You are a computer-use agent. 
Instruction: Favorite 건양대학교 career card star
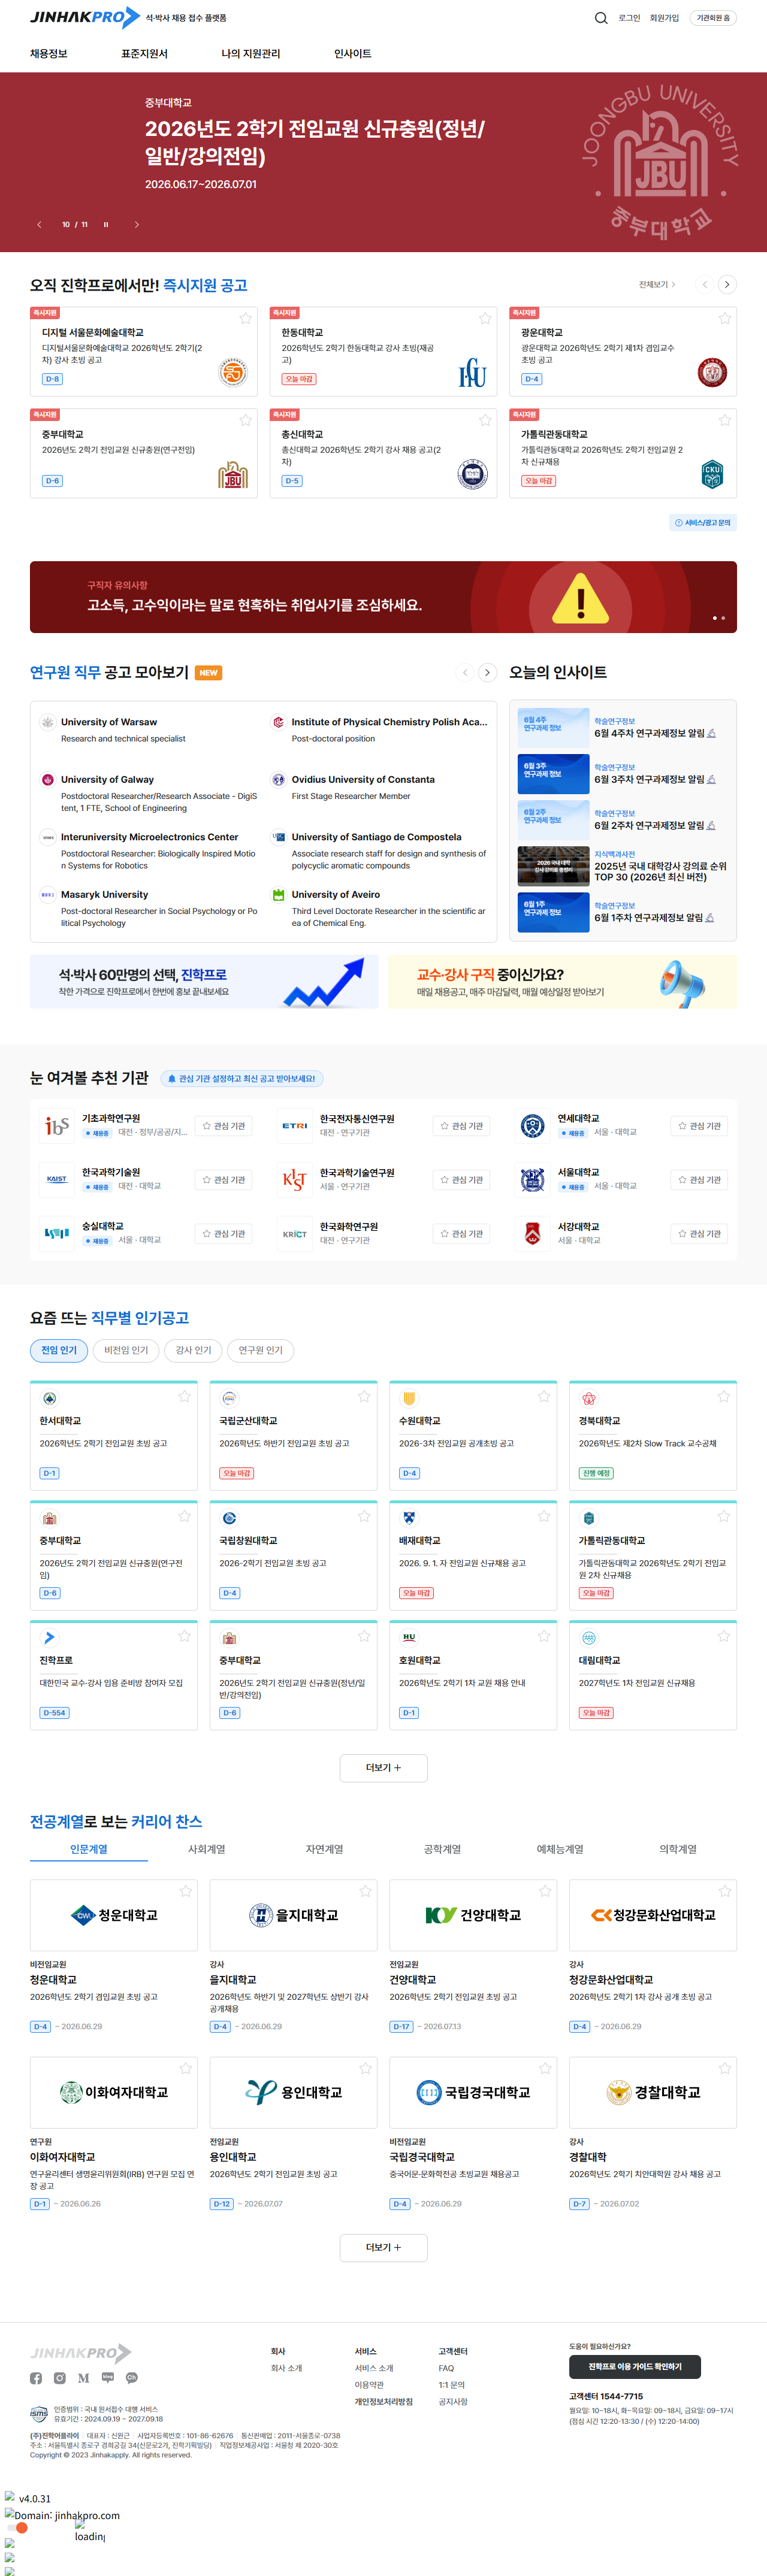pos(545,1891)
